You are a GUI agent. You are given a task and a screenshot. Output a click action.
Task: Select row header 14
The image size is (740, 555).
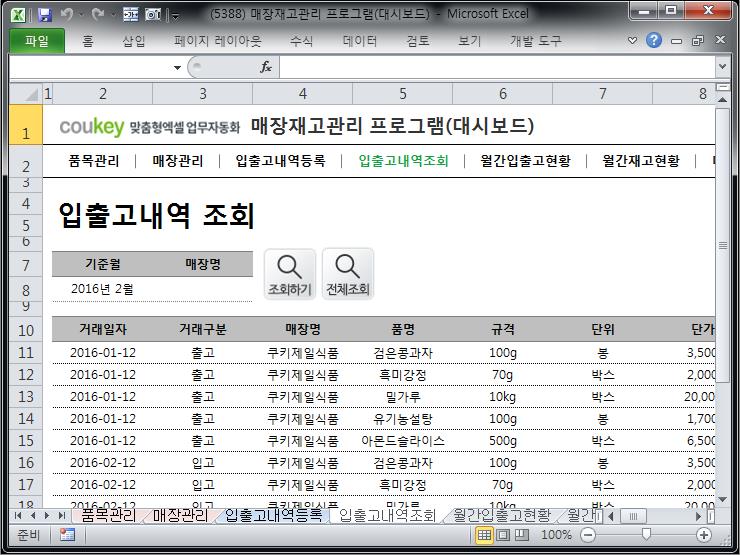coord(26,419)
